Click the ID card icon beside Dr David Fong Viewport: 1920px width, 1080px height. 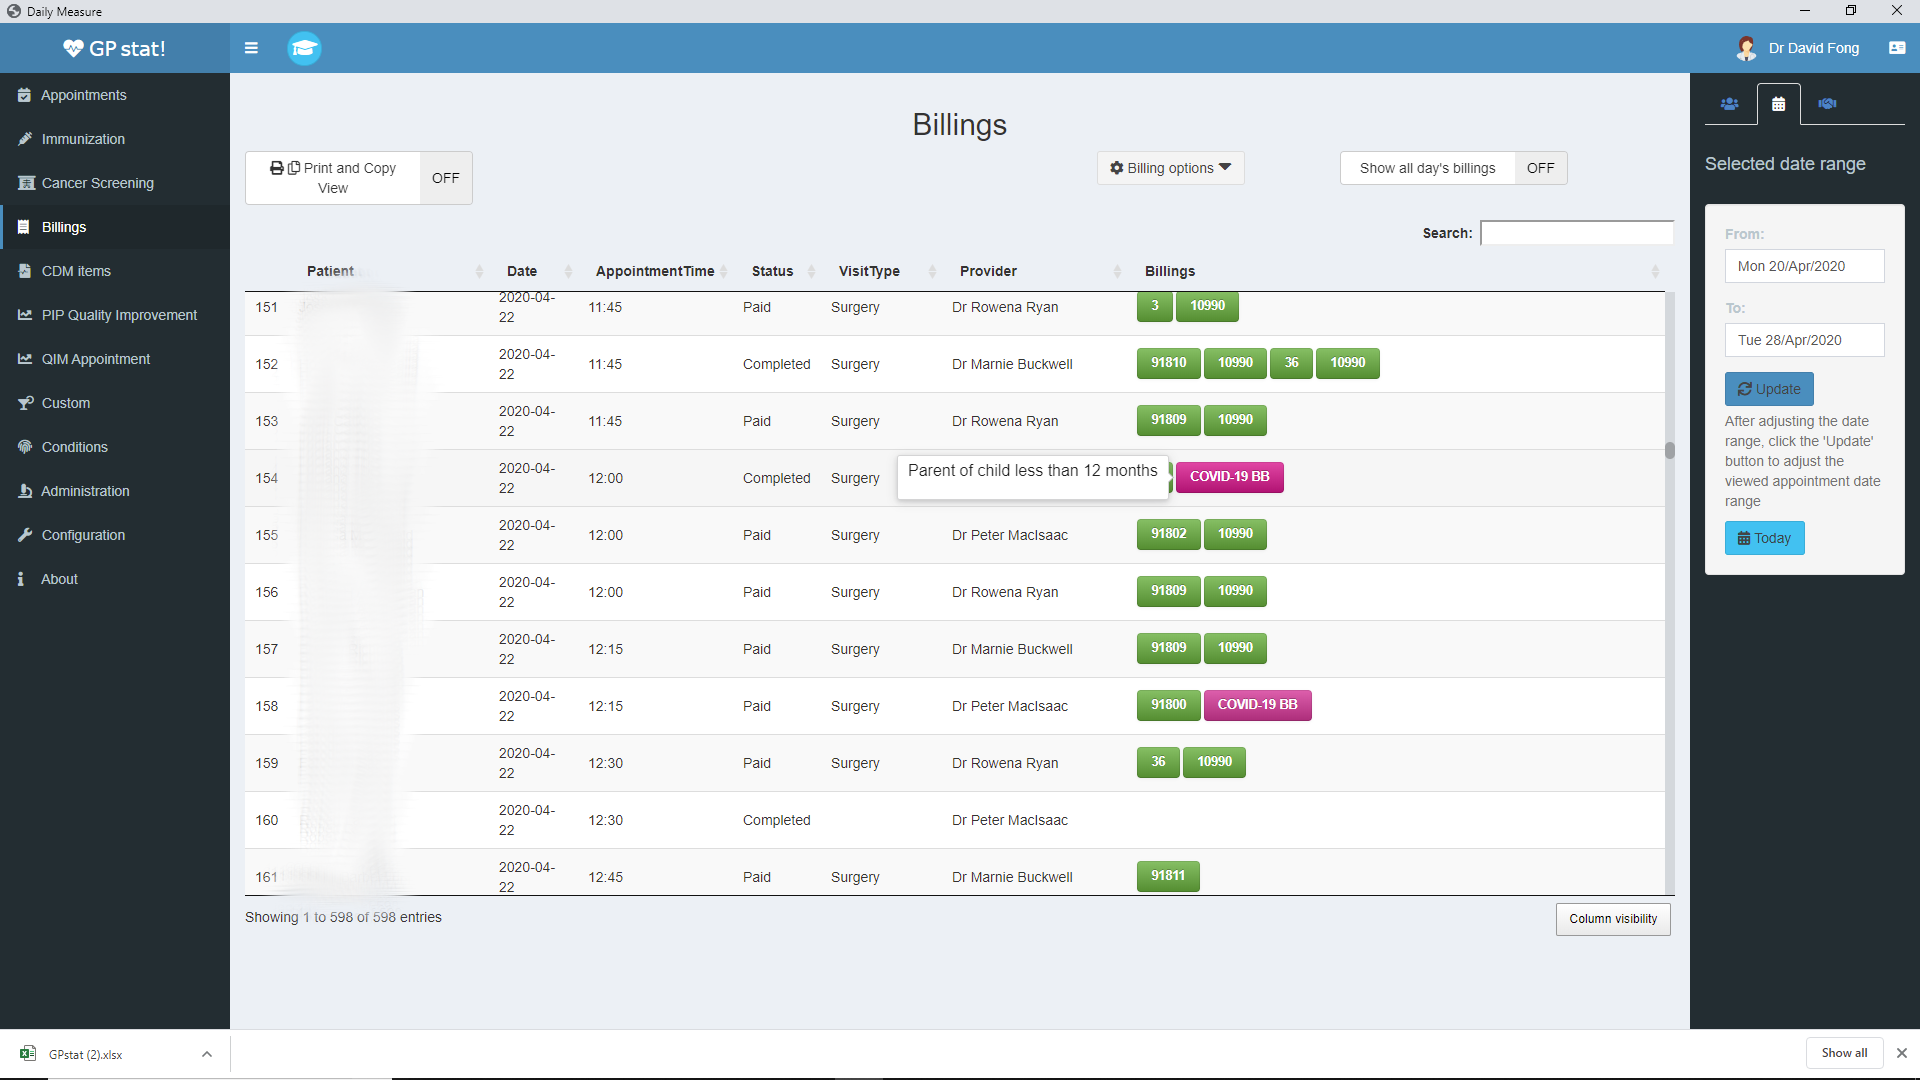coord(1896,48)
